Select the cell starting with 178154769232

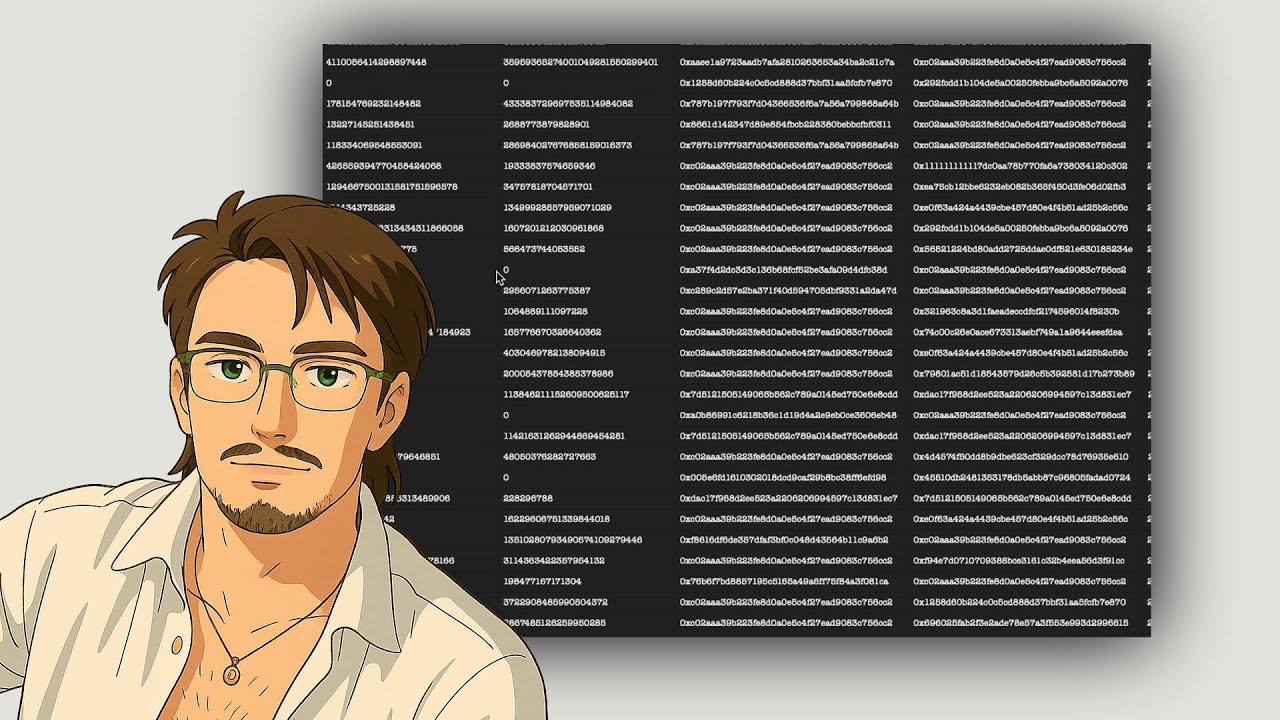click(373, 104)
